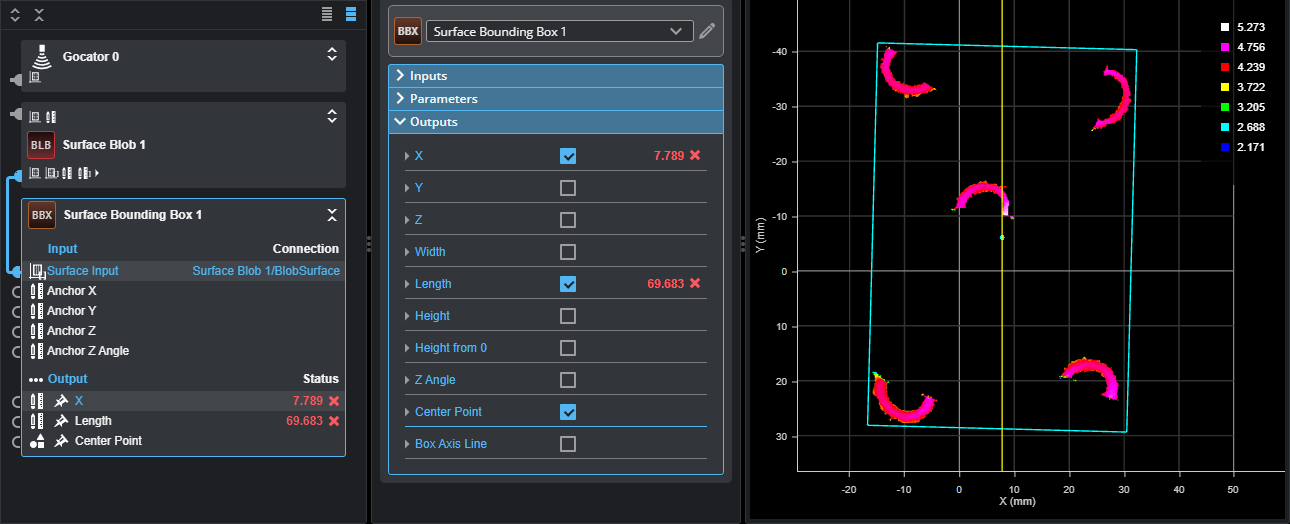Switch to detailed list view icon
Image resolution: width=1290 pixels, height=524 pixels.
(351, 14)
